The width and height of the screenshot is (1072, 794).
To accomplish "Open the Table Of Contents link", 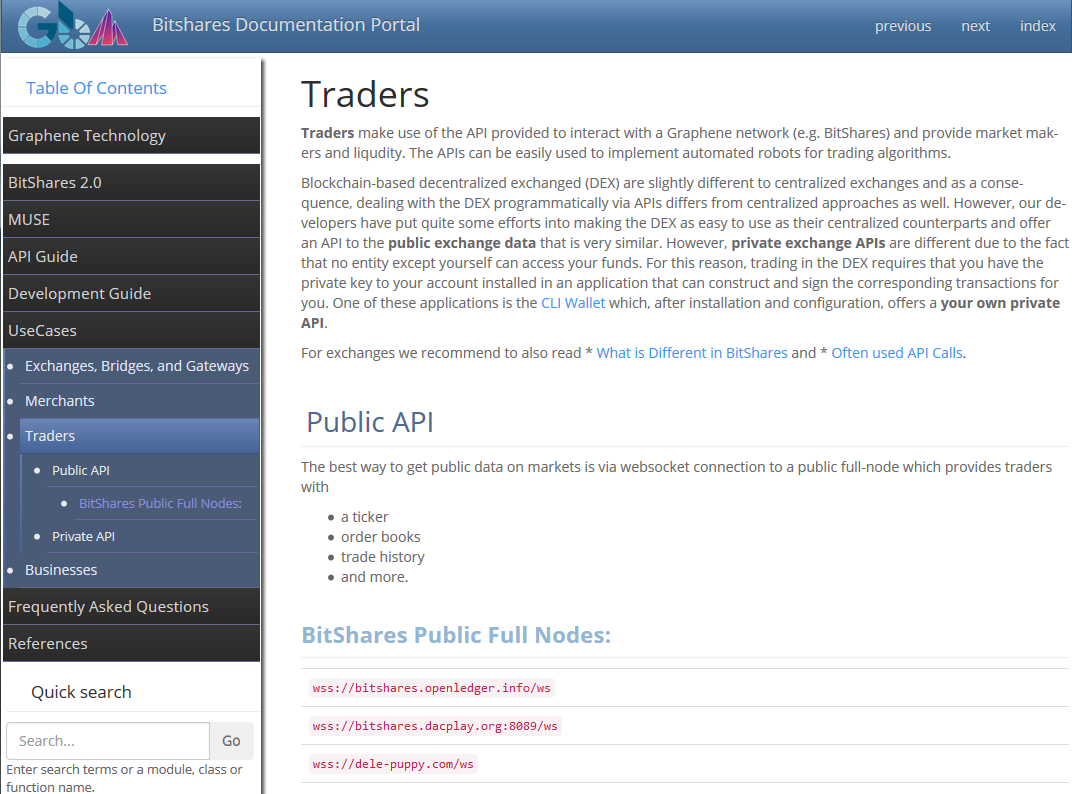I will click(x=96, y=88).
